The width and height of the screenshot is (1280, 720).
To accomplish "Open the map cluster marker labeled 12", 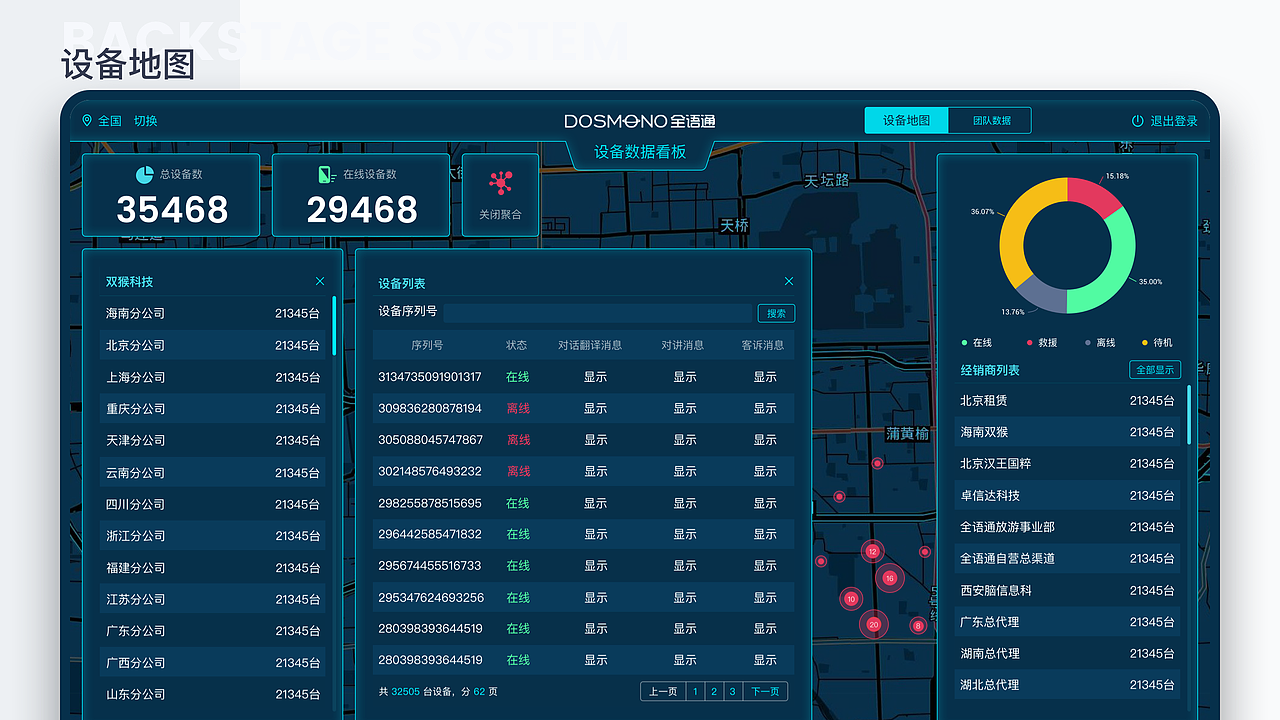I will click(873, 551).
